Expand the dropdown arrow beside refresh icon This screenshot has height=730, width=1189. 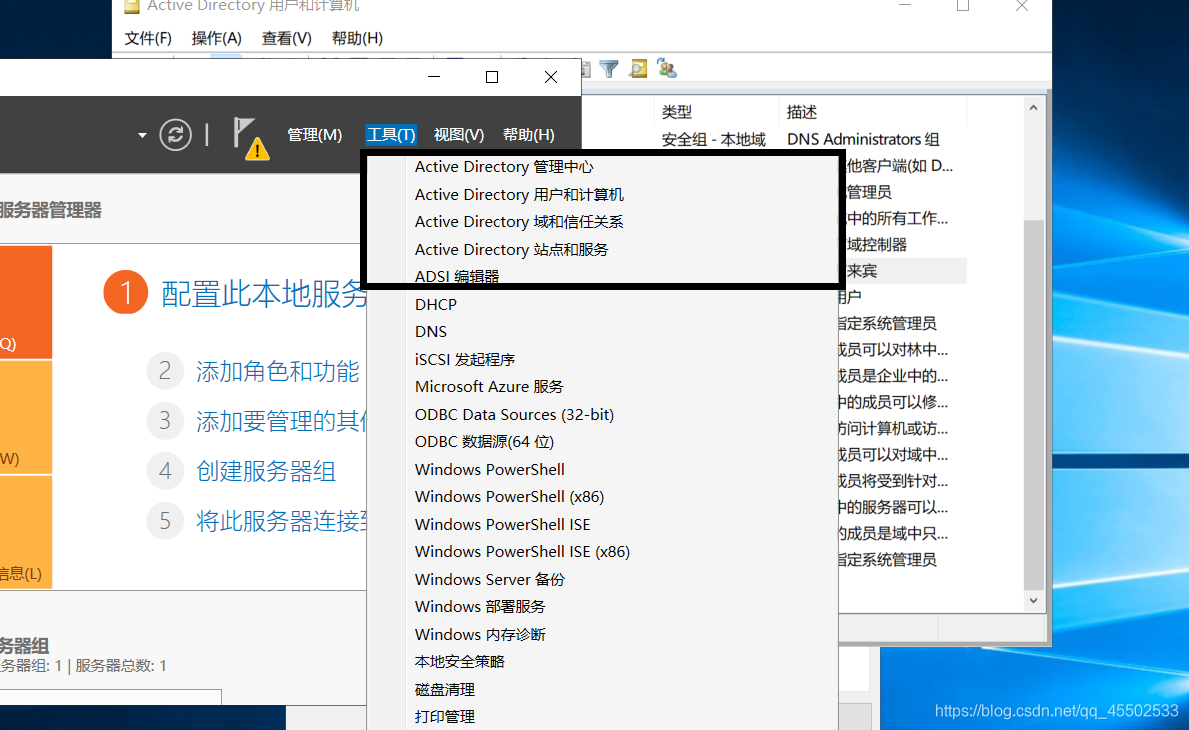[142, 136]
